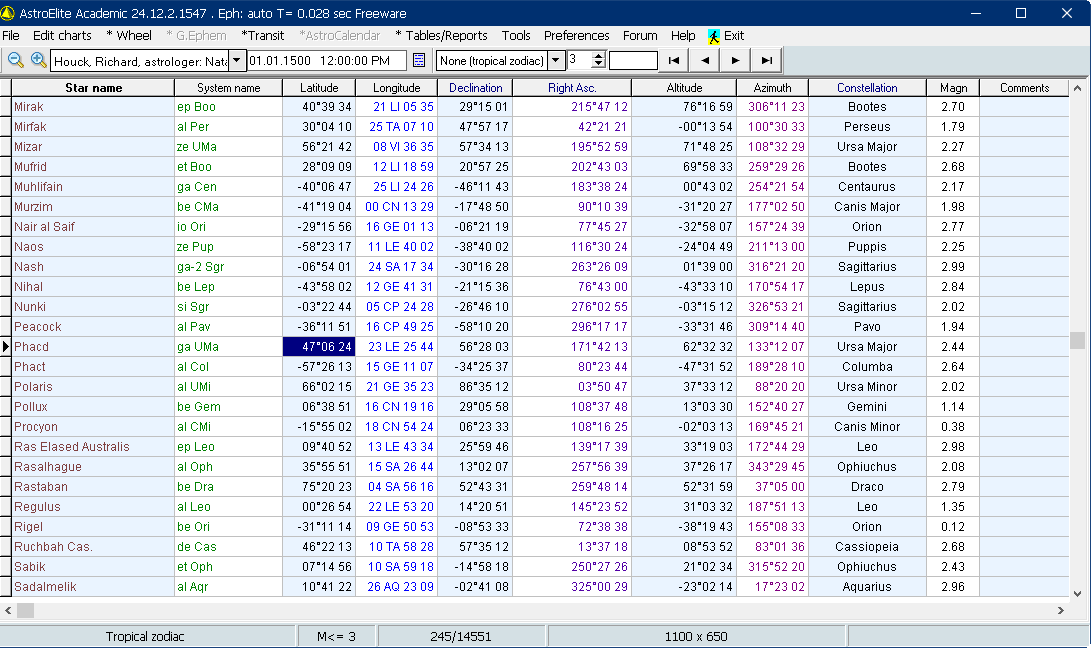Select the star name Mirak
Screen dimensions: 1091x648
[x=29, y=106]
